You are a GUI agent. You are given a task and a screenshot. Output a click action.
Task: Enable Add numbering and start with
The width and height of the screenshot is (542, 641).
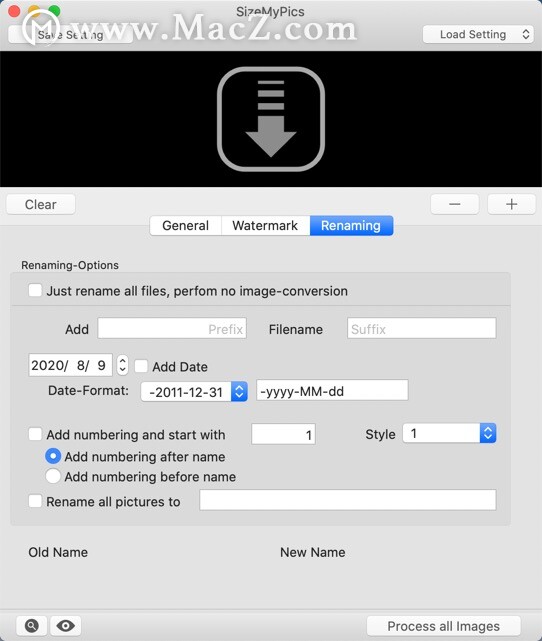35,434
